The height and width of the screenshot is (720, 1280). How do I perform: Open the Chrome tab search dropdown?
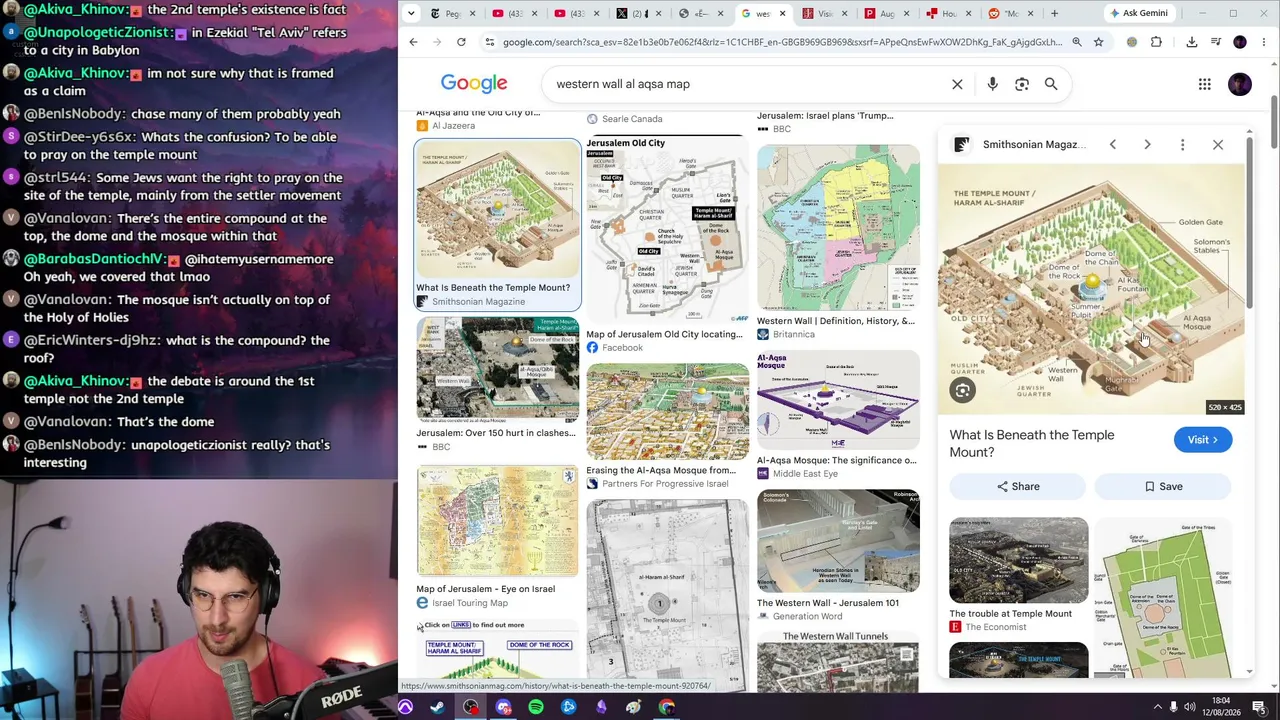411,13
